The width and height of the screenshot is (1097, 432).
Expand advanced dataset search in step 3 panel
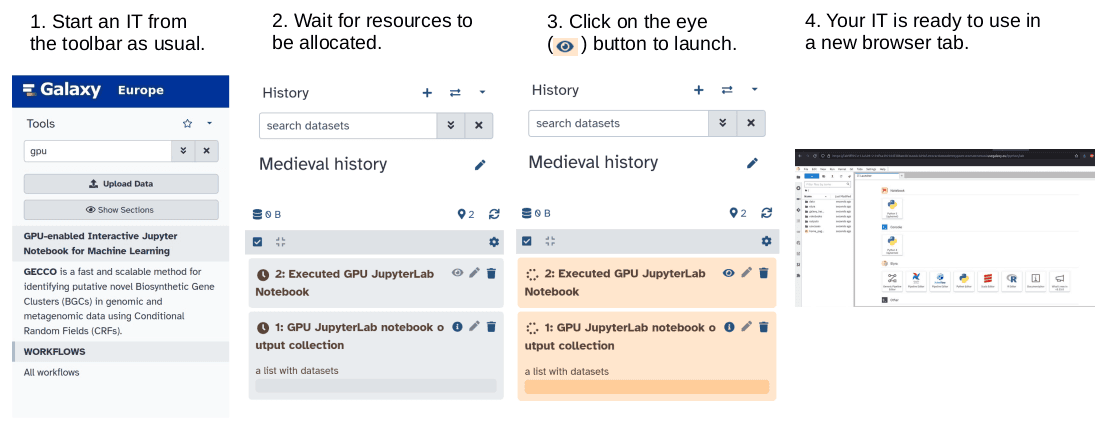[723, 123]
